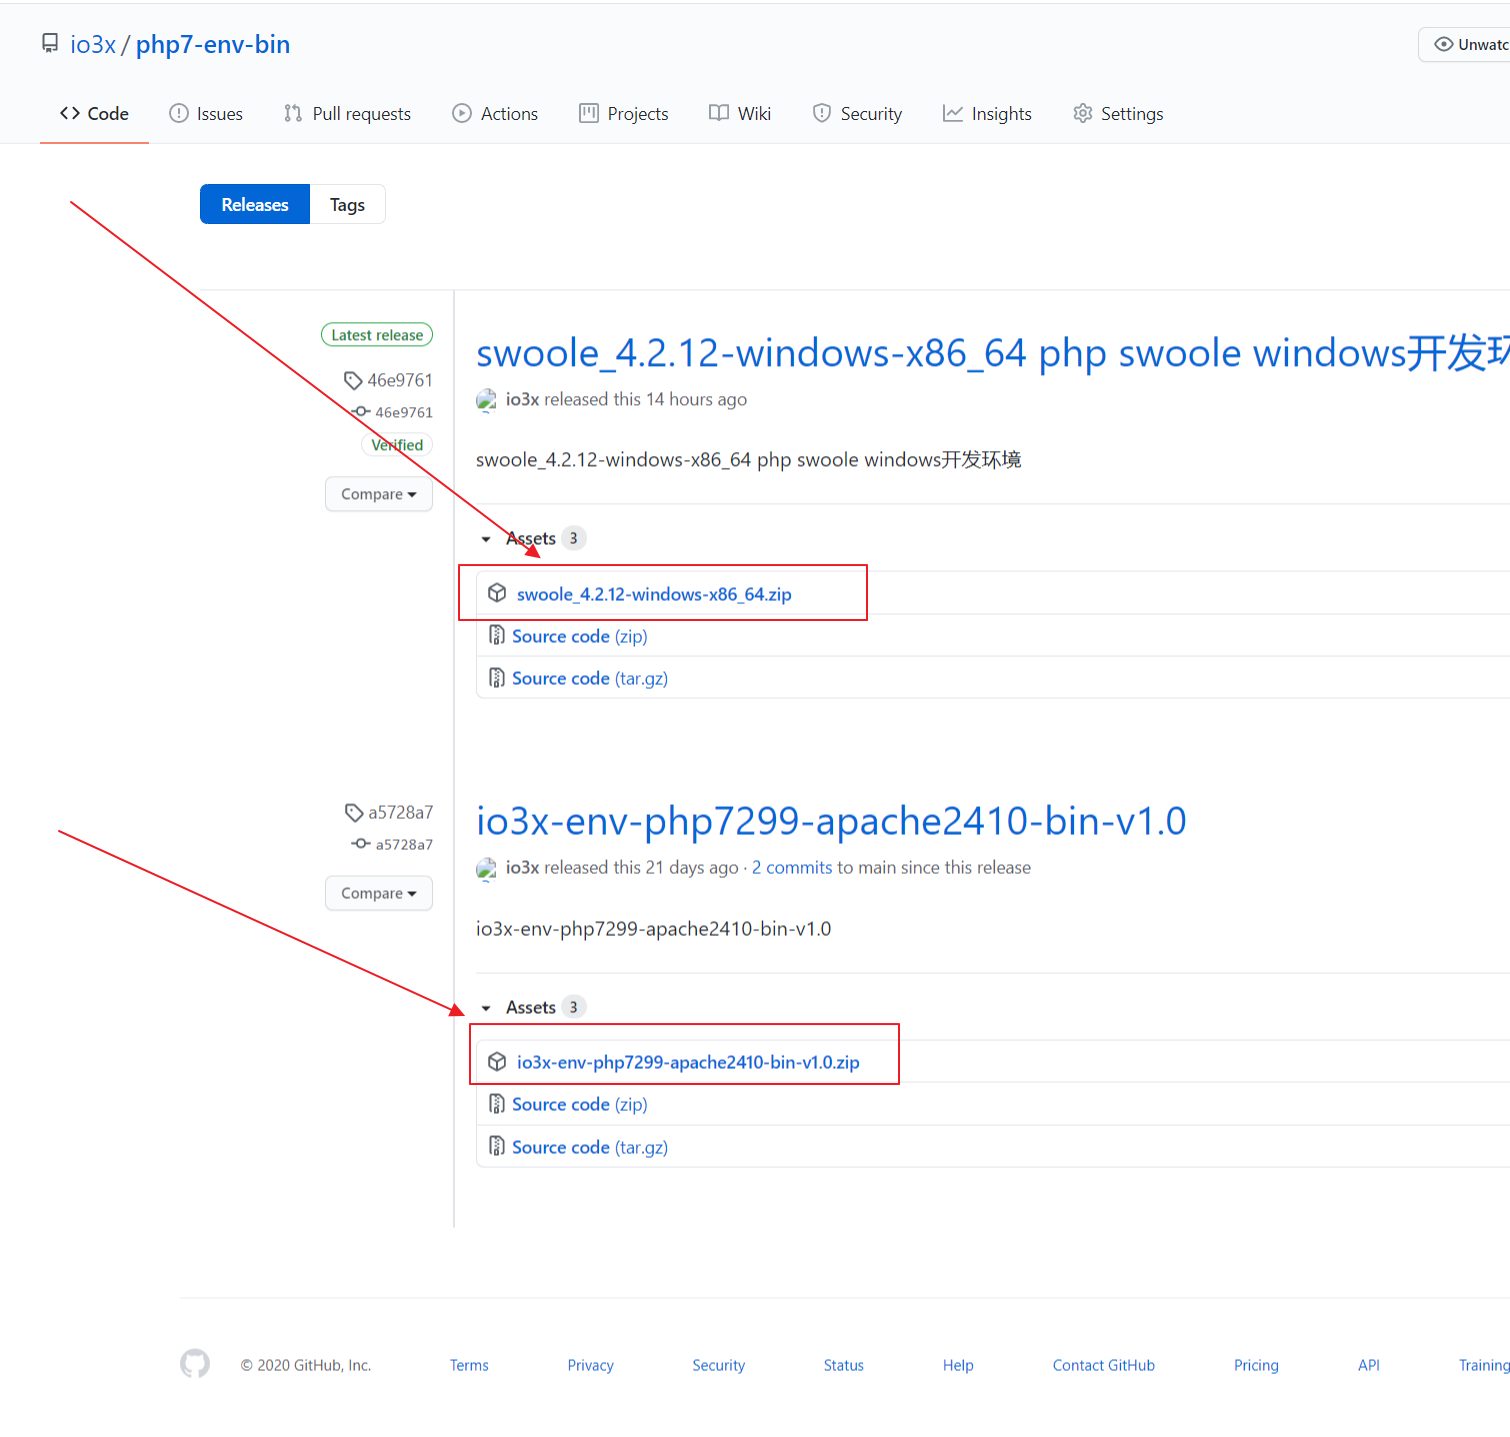Open io3x author link on apache2410 release
Screen dimensions: 1510x1437
[522, 868]
